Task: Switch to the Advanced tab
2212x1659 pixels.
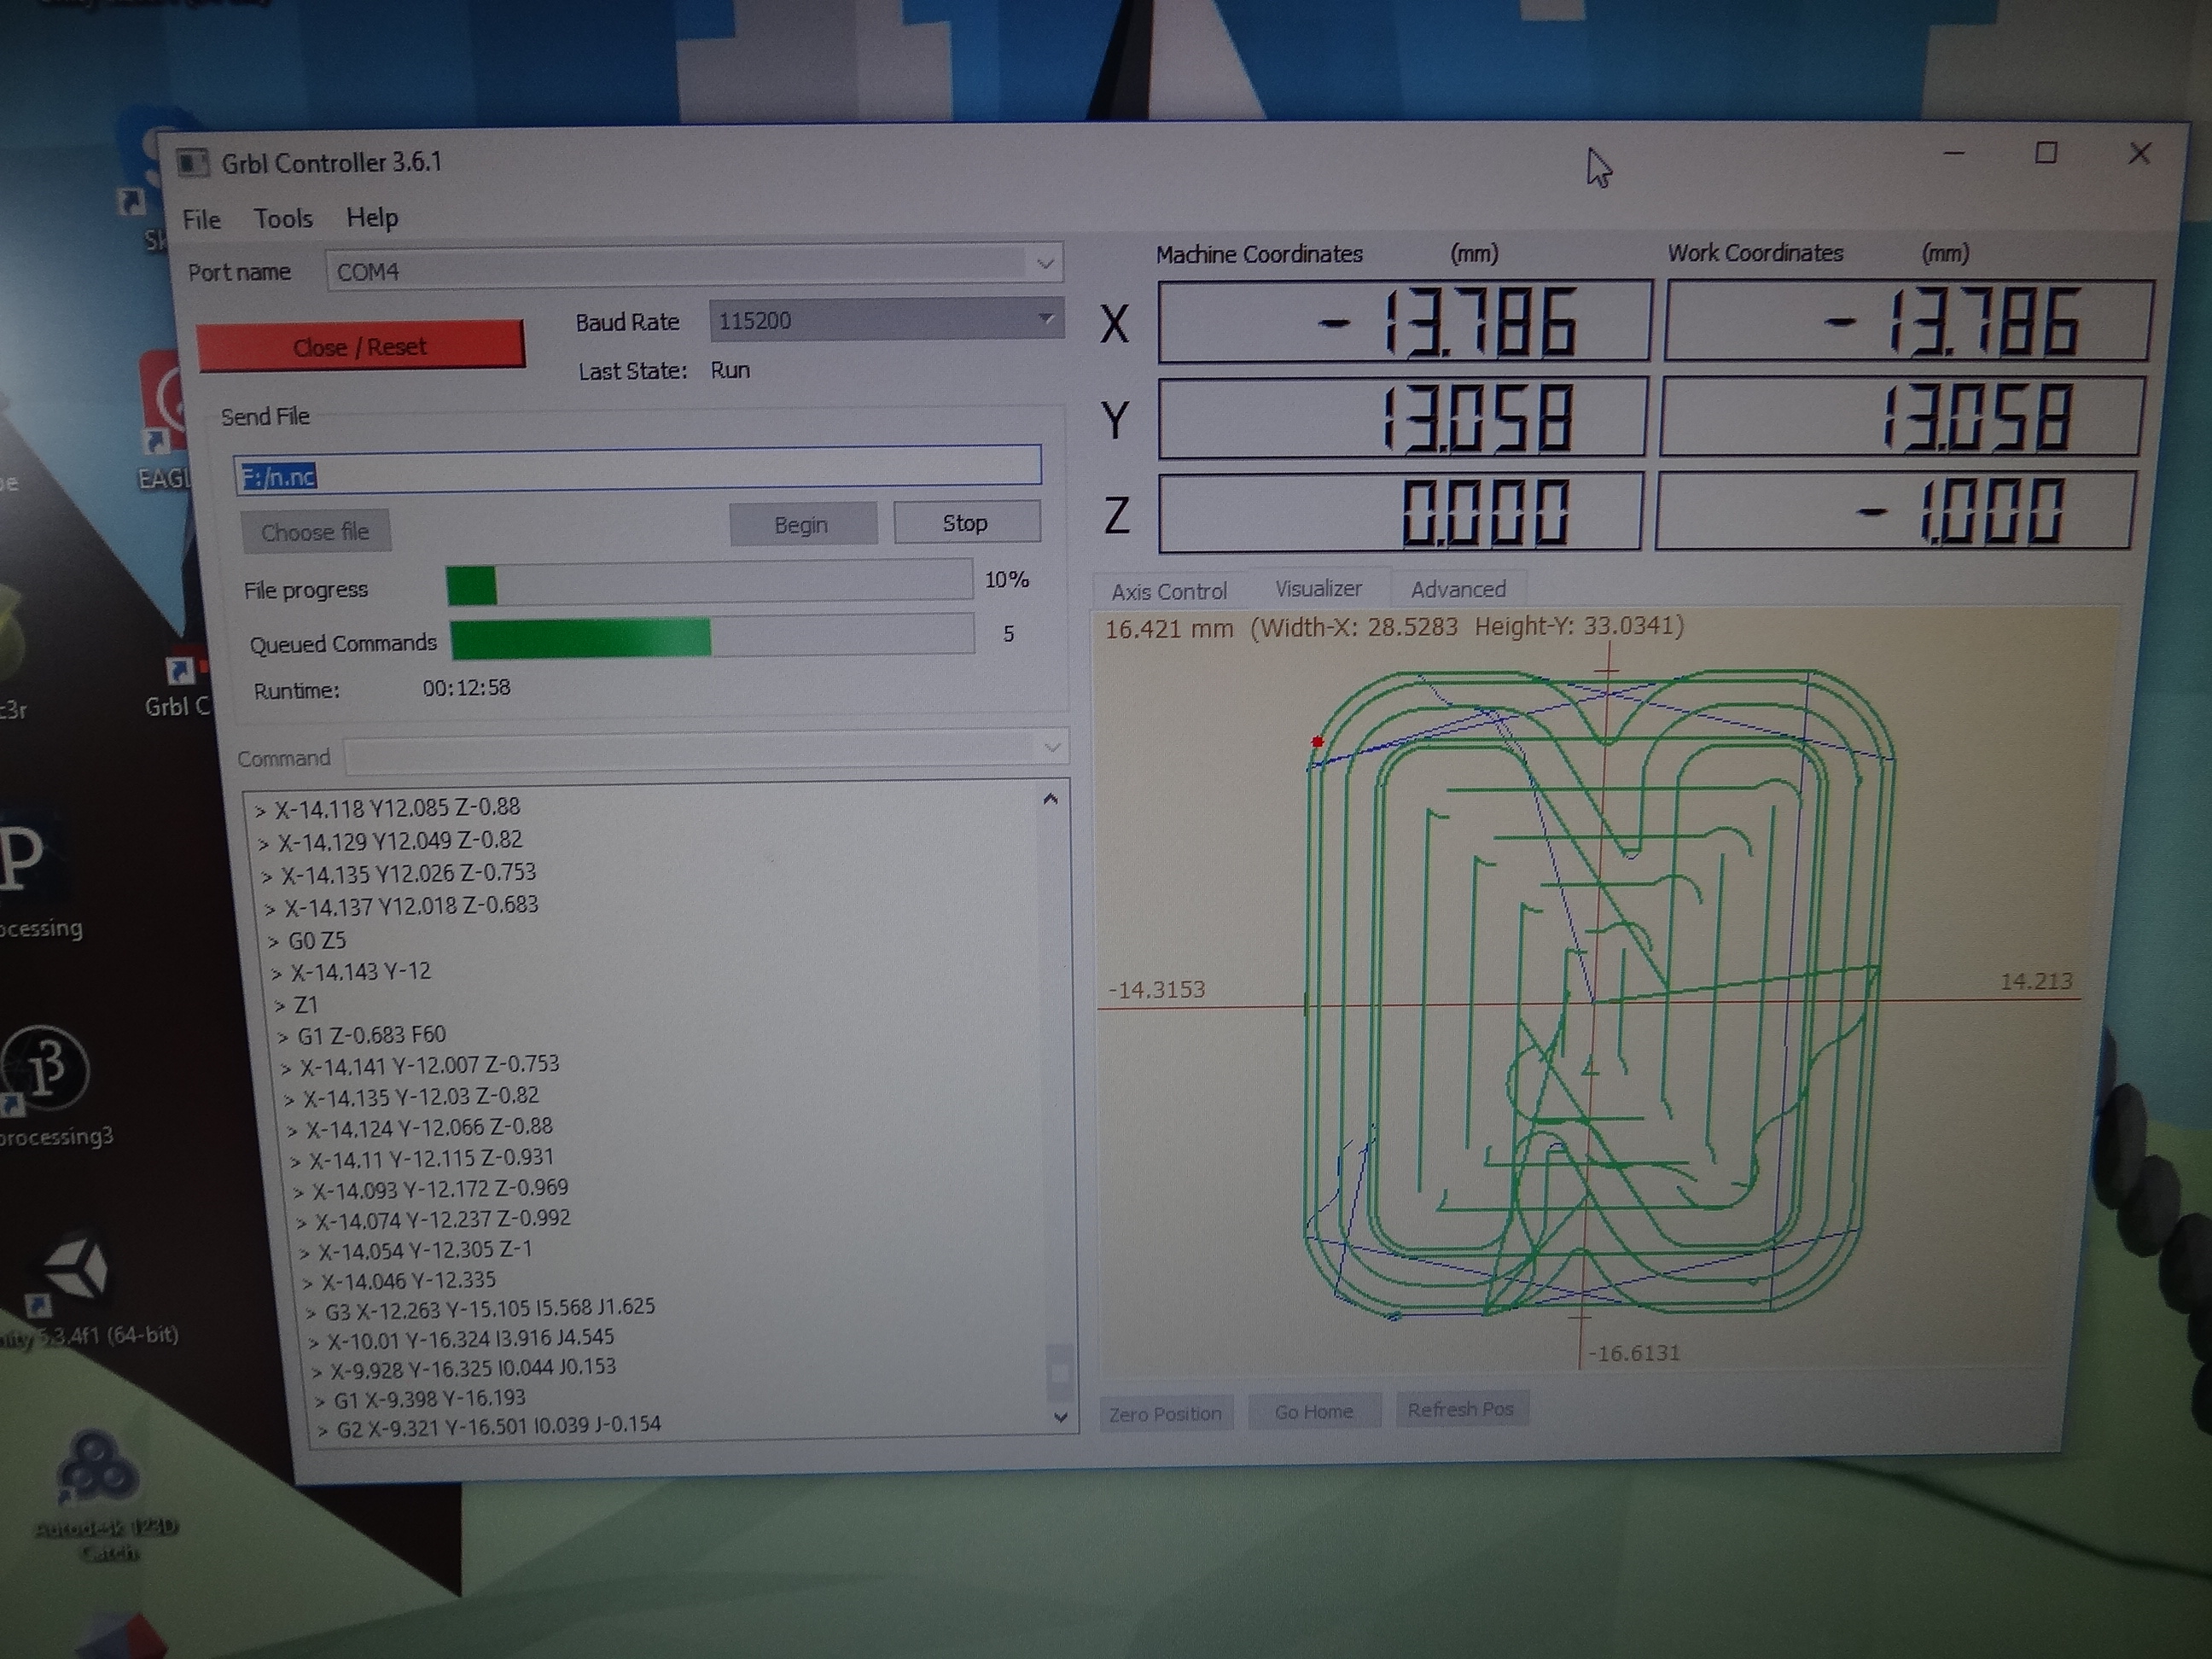Action: pyautogui.click(x=1458, y=589)
